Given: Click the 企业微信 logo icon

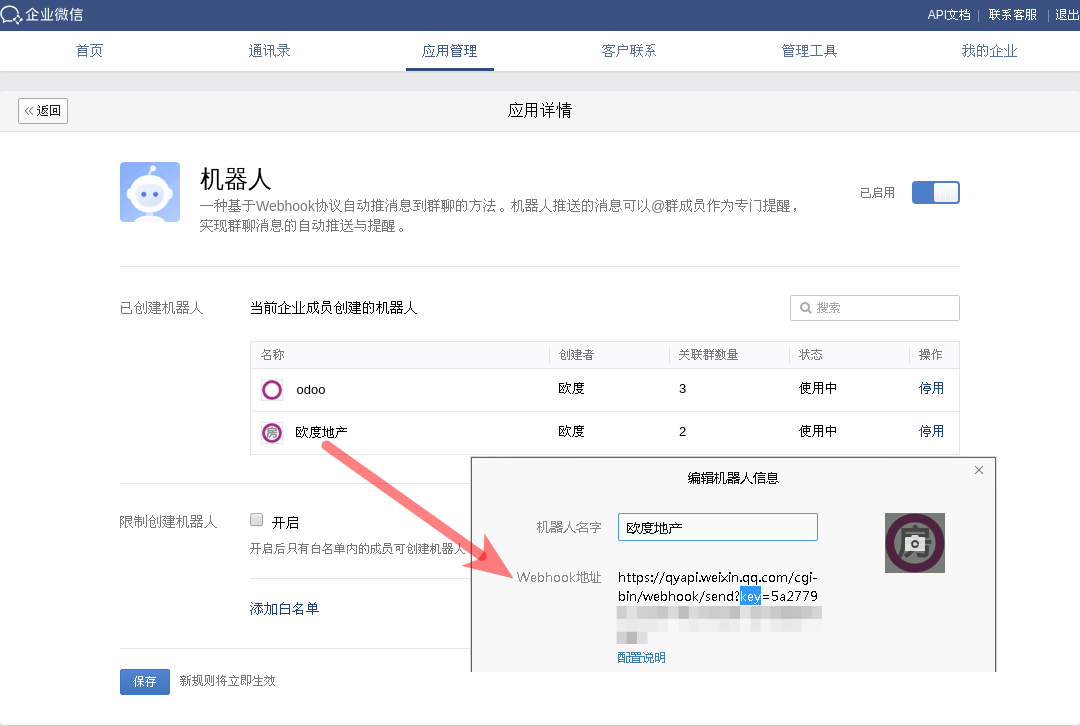Looking at the screenshot, I should coord(11,15).
